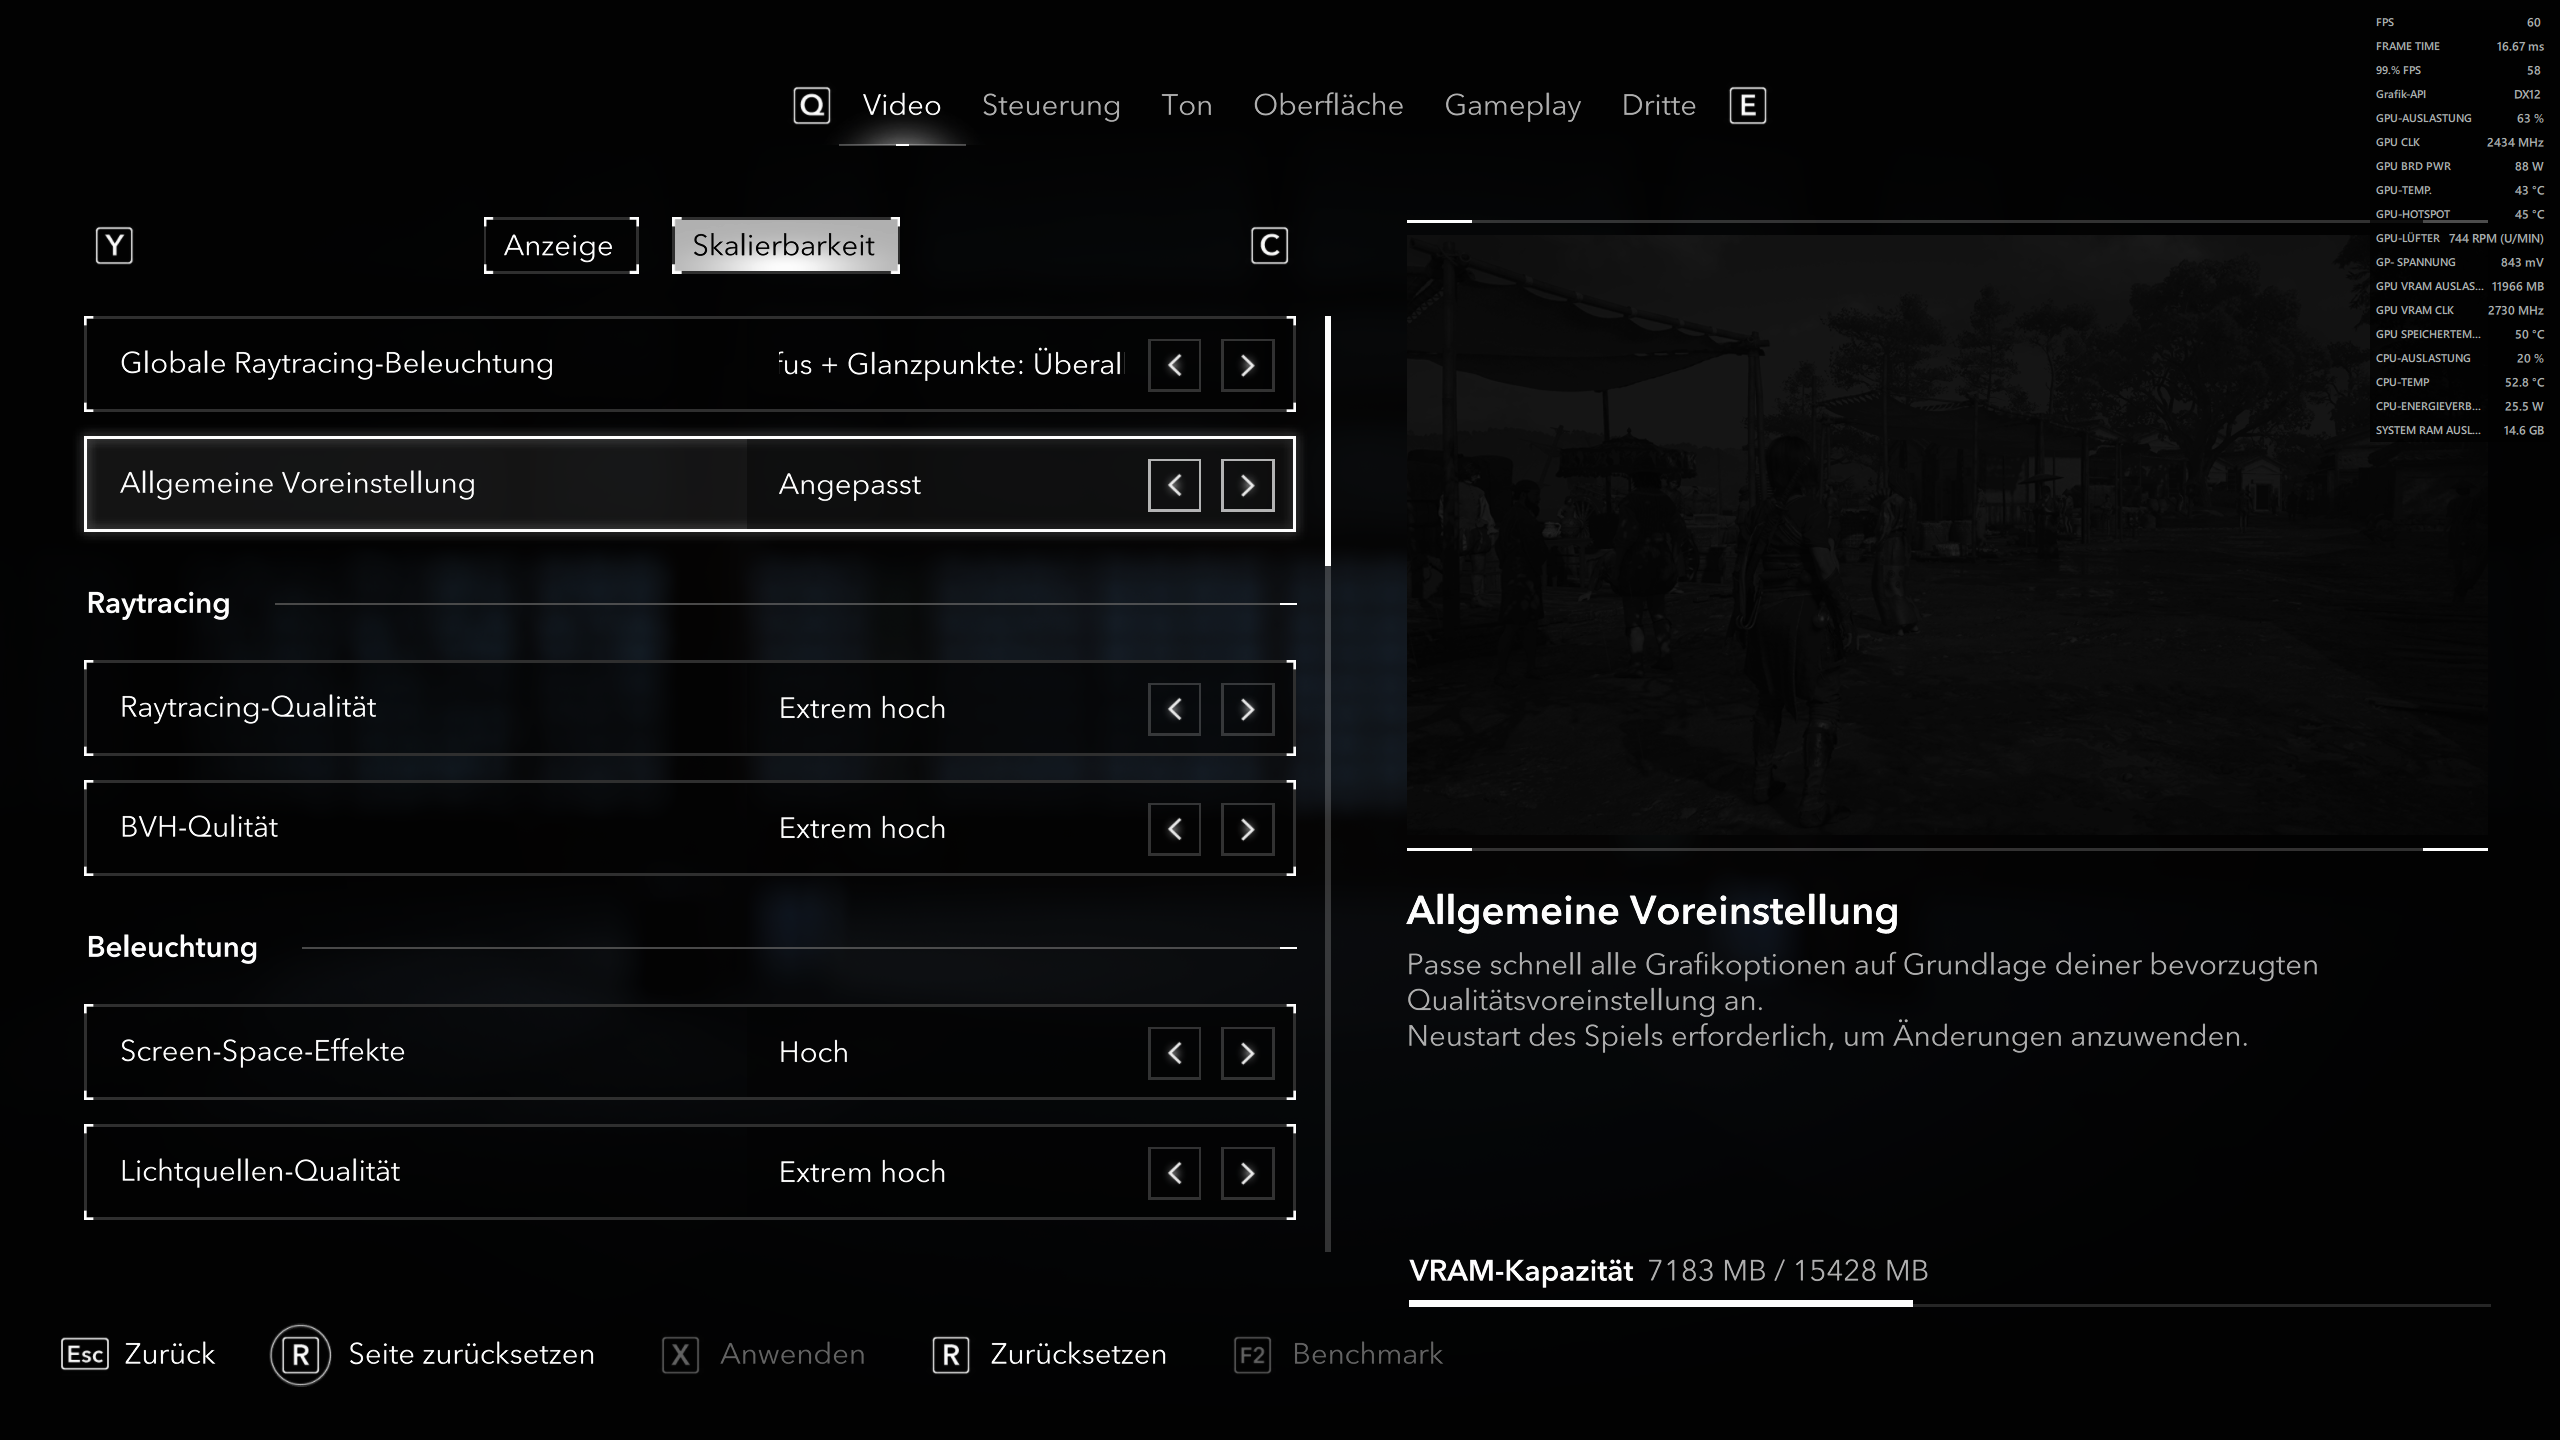Click right arrow for Raytracing-Qualität

tap(1247, 709)
